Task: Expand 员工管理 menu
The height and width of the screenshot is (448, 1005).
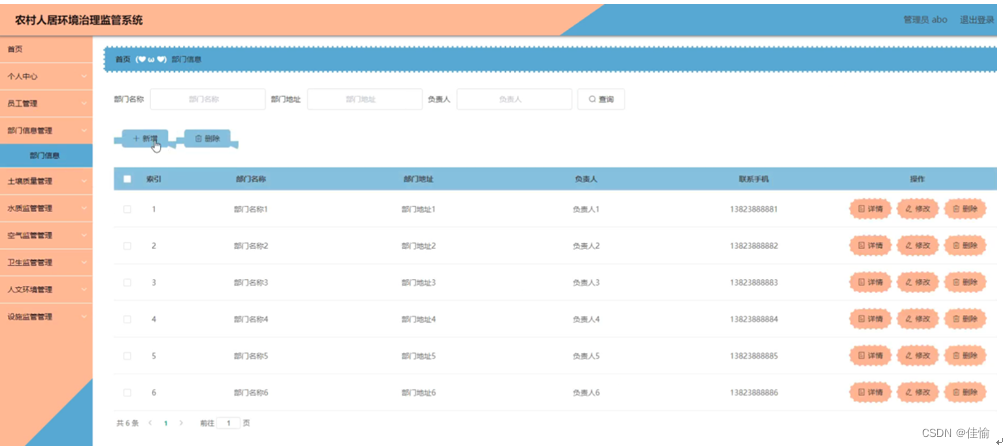Action: pyautogui.click(x=46, y=103)
